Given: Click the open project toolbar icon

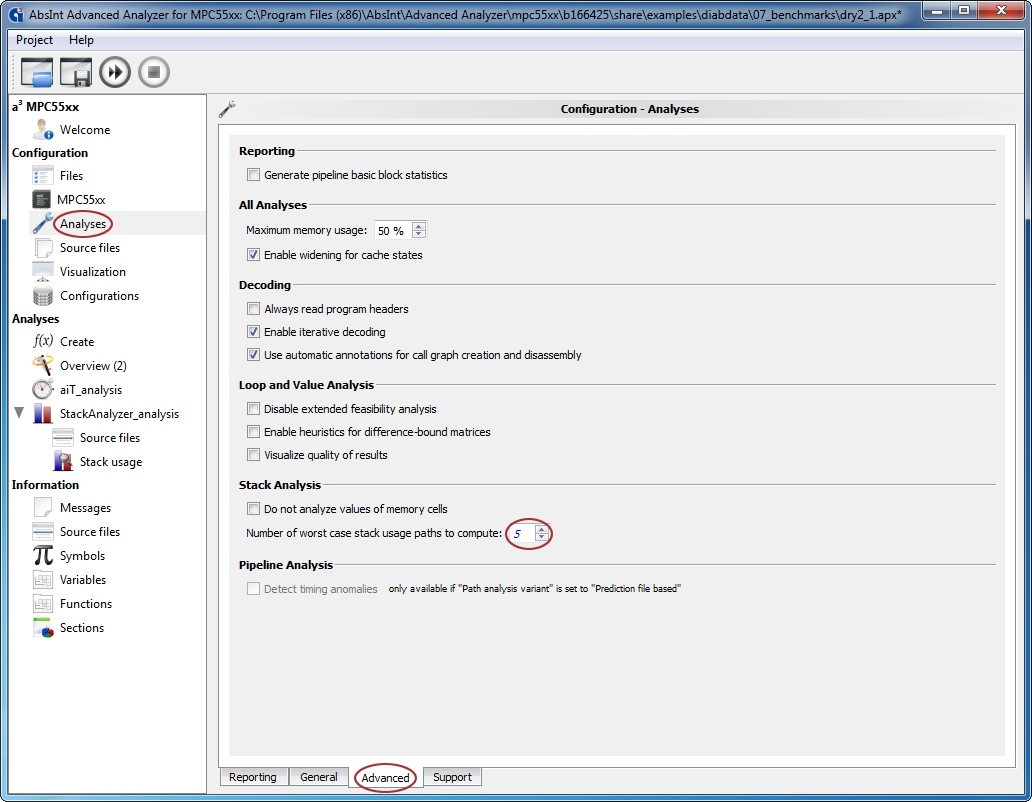Looking at the screenshot, I should coord(37,72).
